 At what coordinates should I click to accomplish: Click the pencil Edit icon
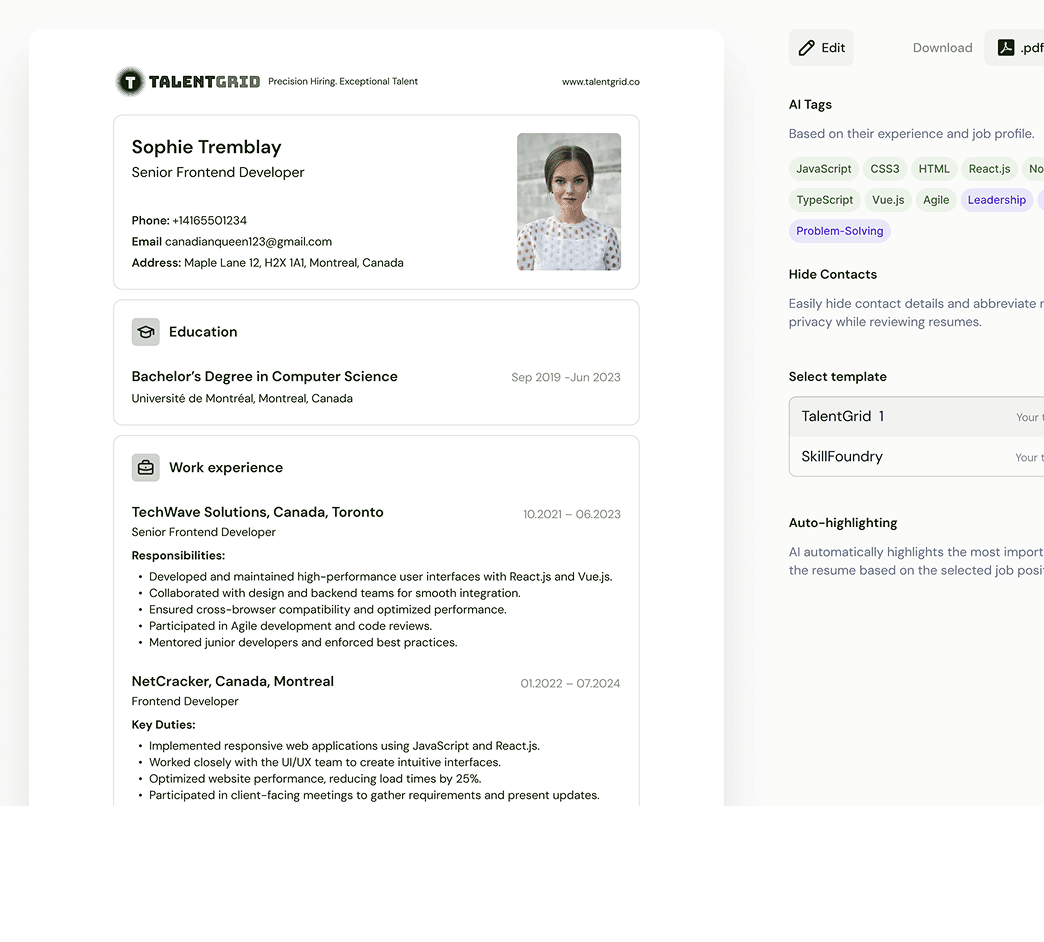coord(807,48)
